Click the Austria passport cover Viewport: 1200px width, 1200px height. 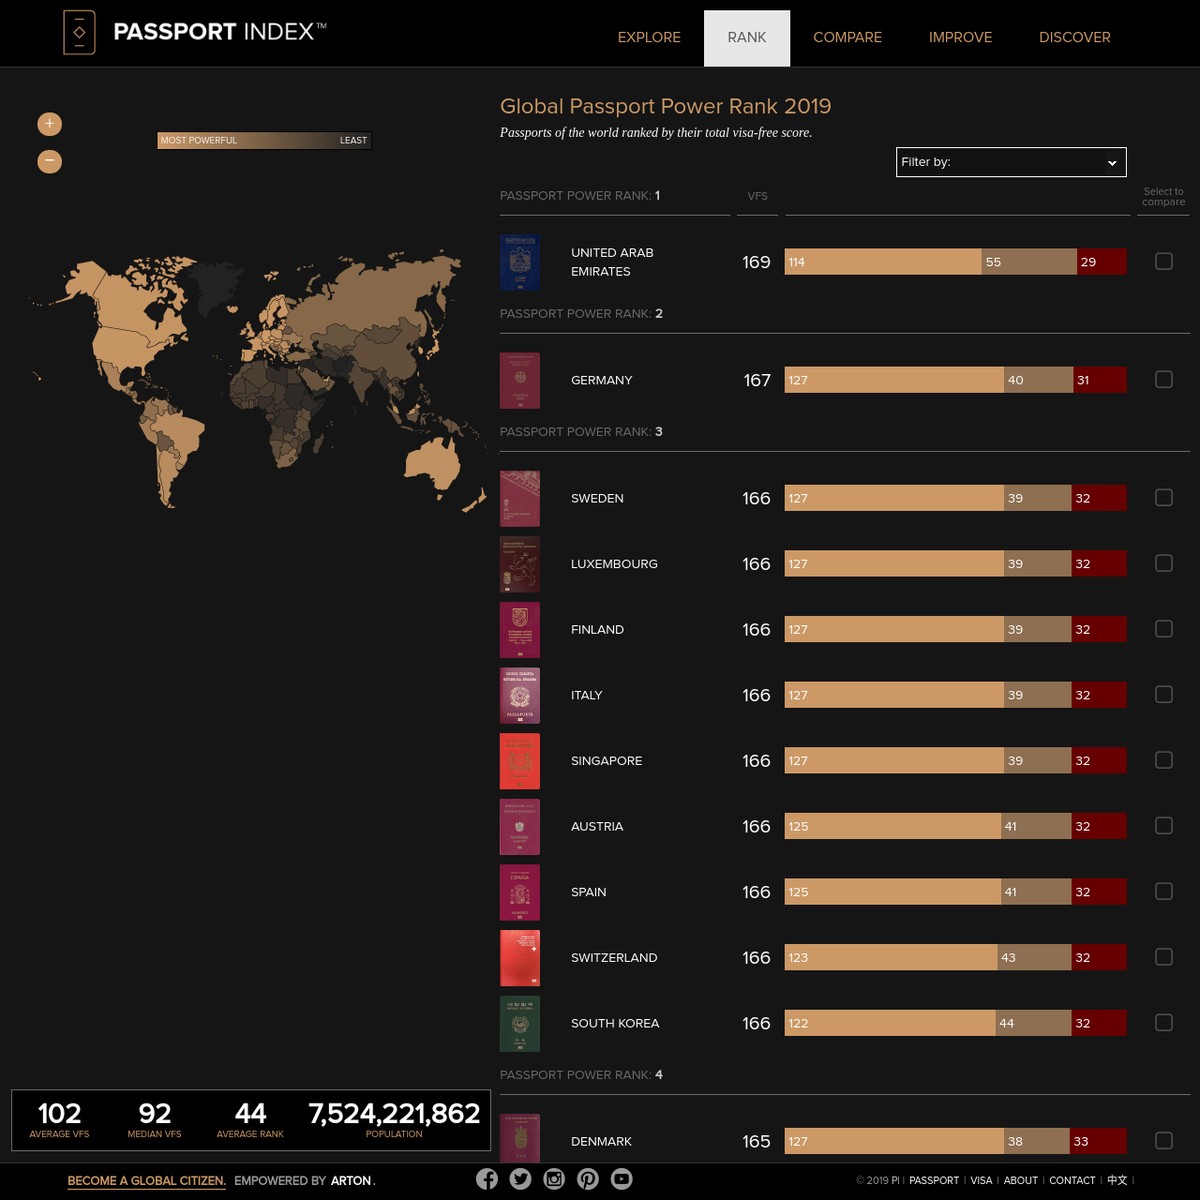520,826
